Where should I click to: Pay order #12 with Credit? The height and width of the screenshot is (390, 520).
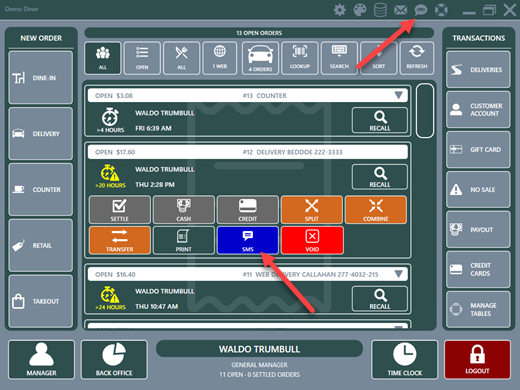pos(248,210)
